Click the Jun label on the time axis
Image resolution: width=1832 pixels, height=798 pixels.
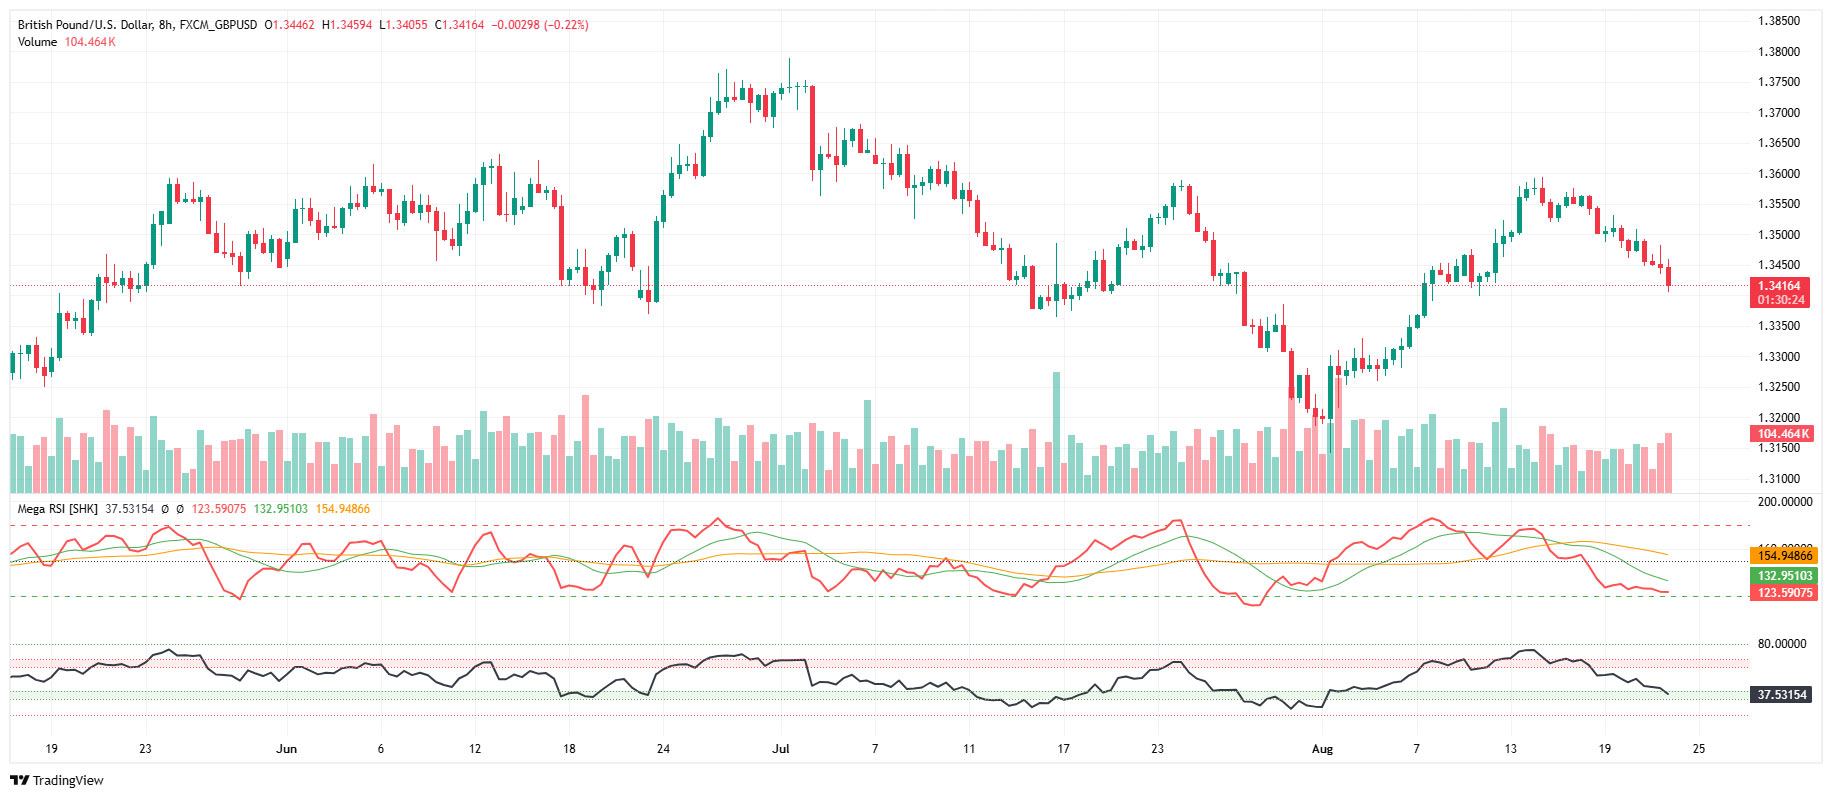pyautogui.click(x=287, y=749)
